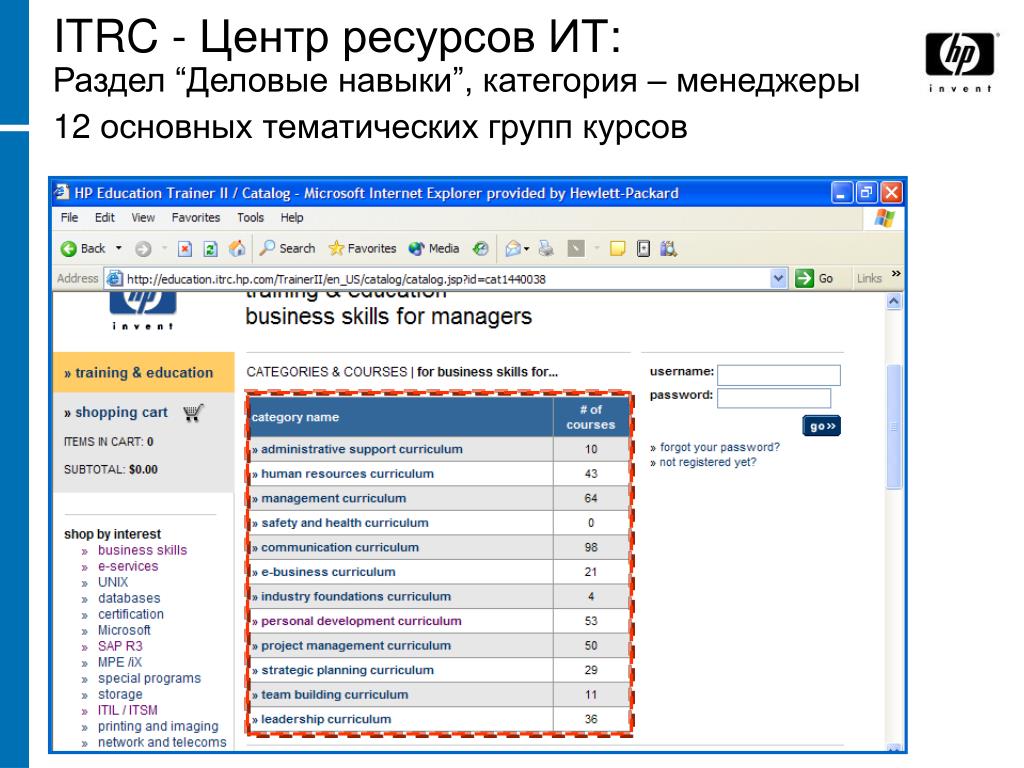This screenshot has width=1024, height=768.
Task: Open administrative support curriculum category
Action: [x=362, y=449]
